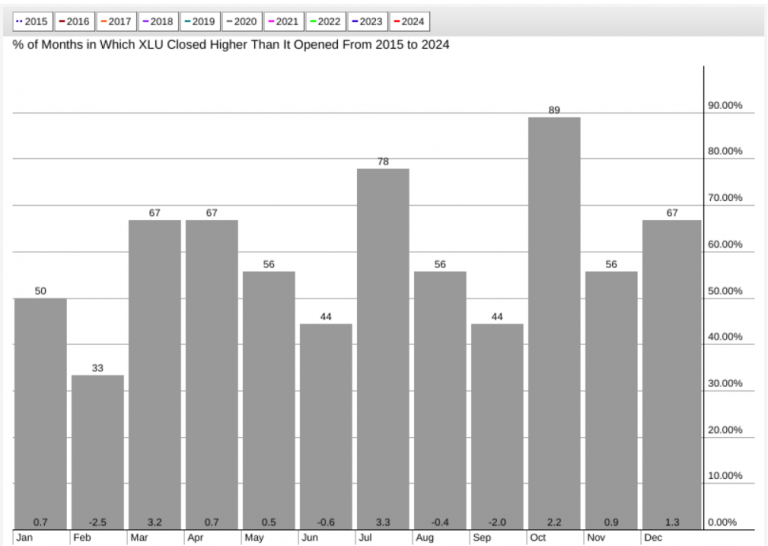Viewport: 768px width, 546px height.
Task: Toggle the 2015 year series button
Action: coord(32,22)
